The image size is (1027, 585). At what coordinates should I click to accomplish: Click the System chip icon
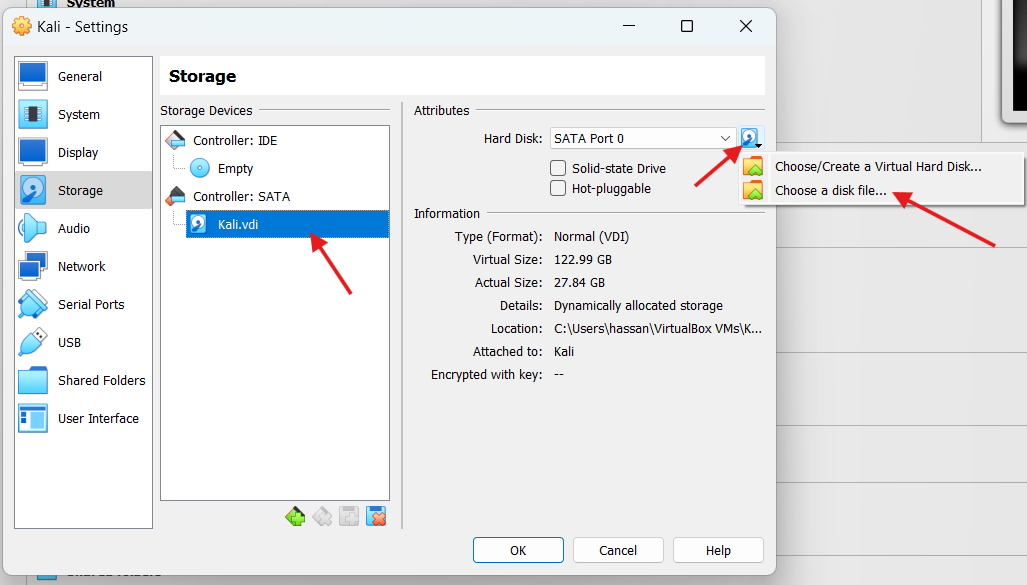(x=33, y=114)
